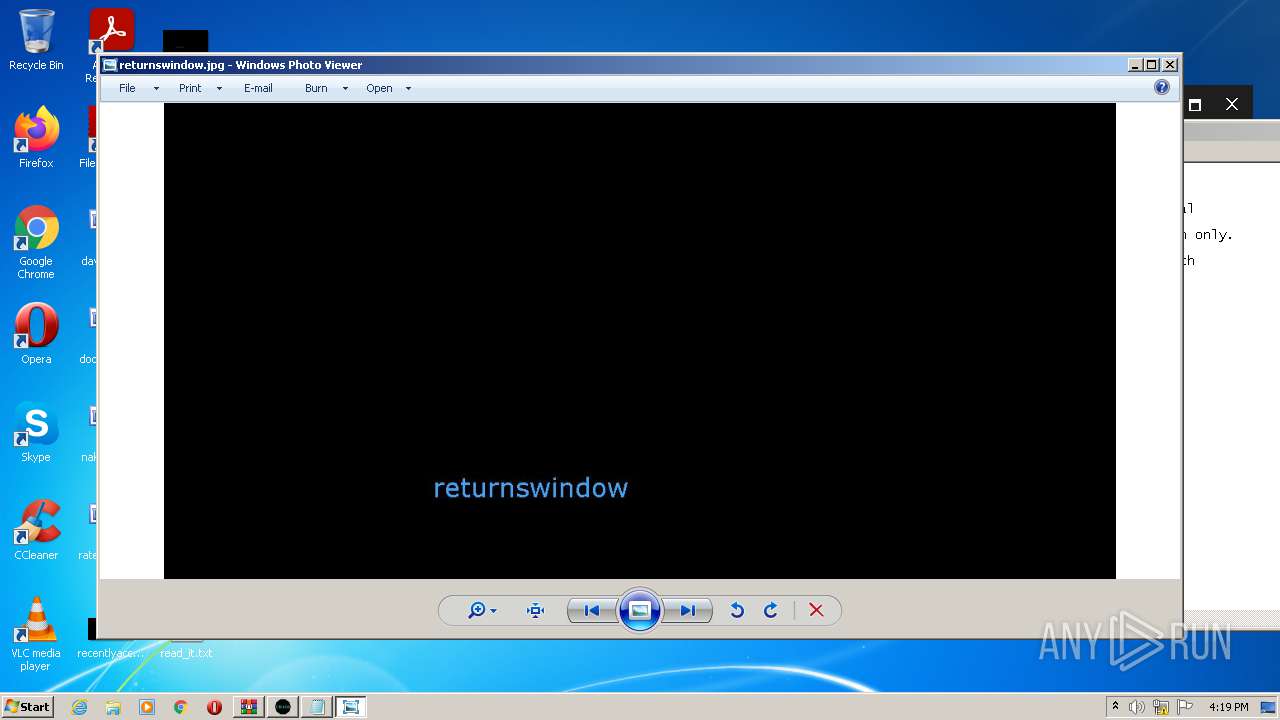Switch to the WinRAR taskbar item
The width and height of the screenshot is (1280, 720).
coord(249,707)
